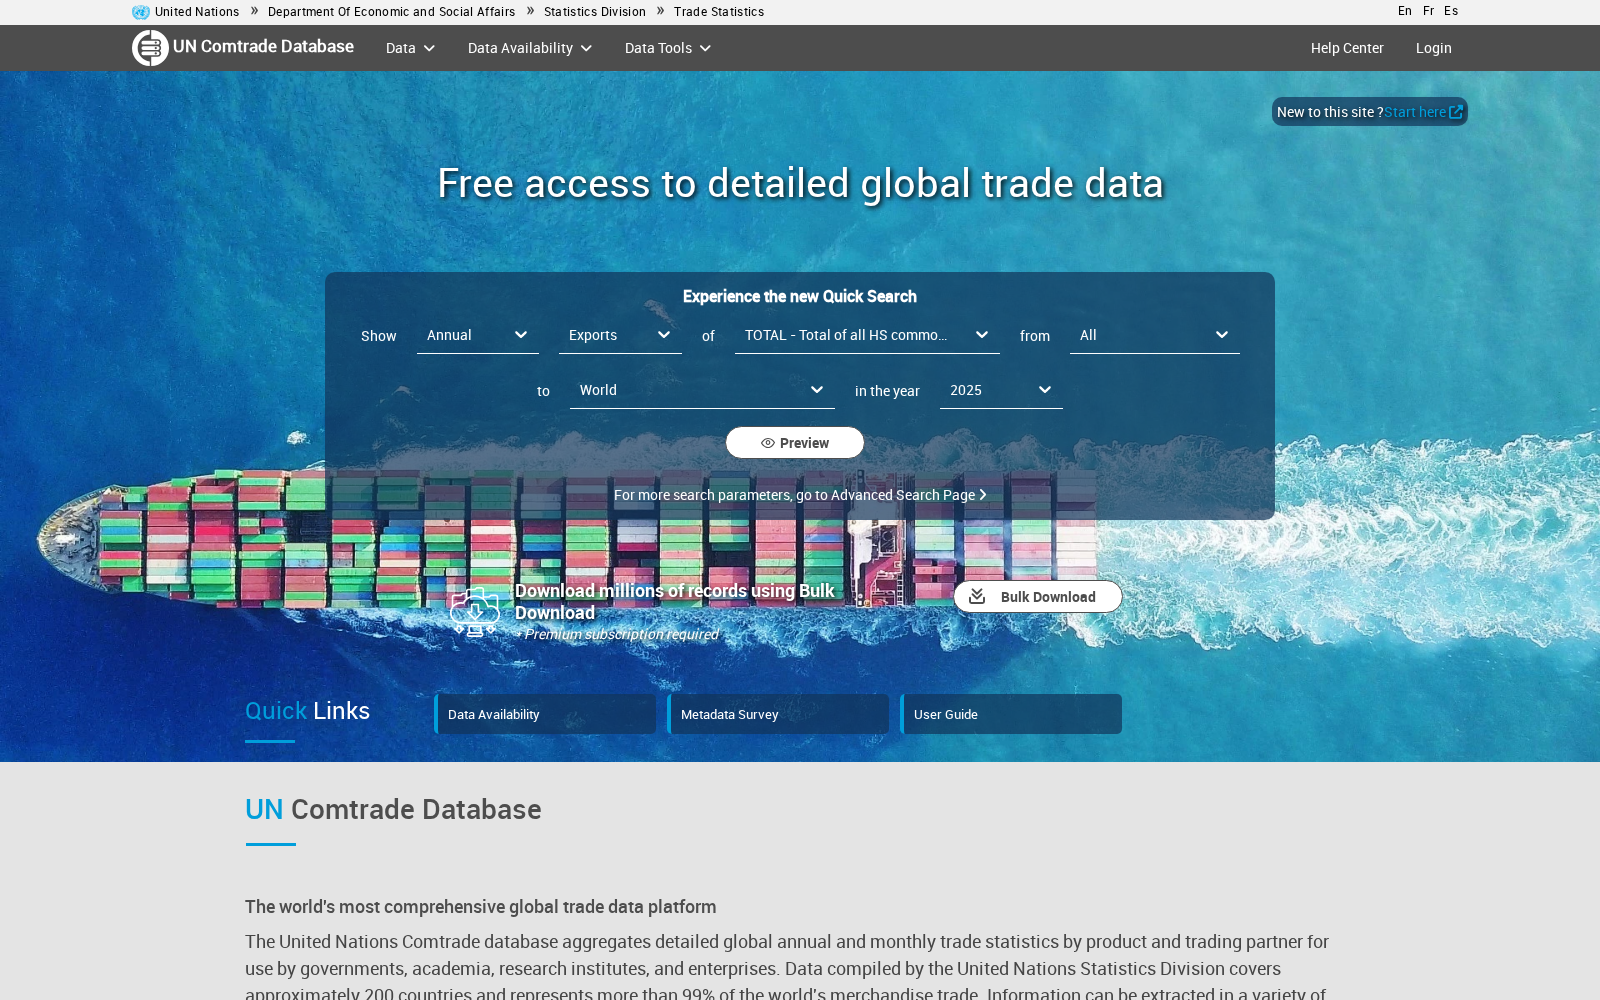Screen dimensions: 1600x1000
Task: Open the Data Tools menu
Action: 668,48
